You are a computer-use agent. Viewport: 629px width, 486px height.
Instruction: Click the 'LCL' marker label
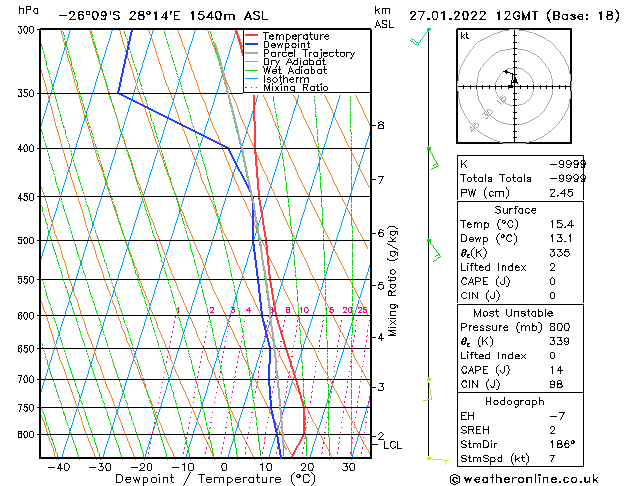pos(392,446)
